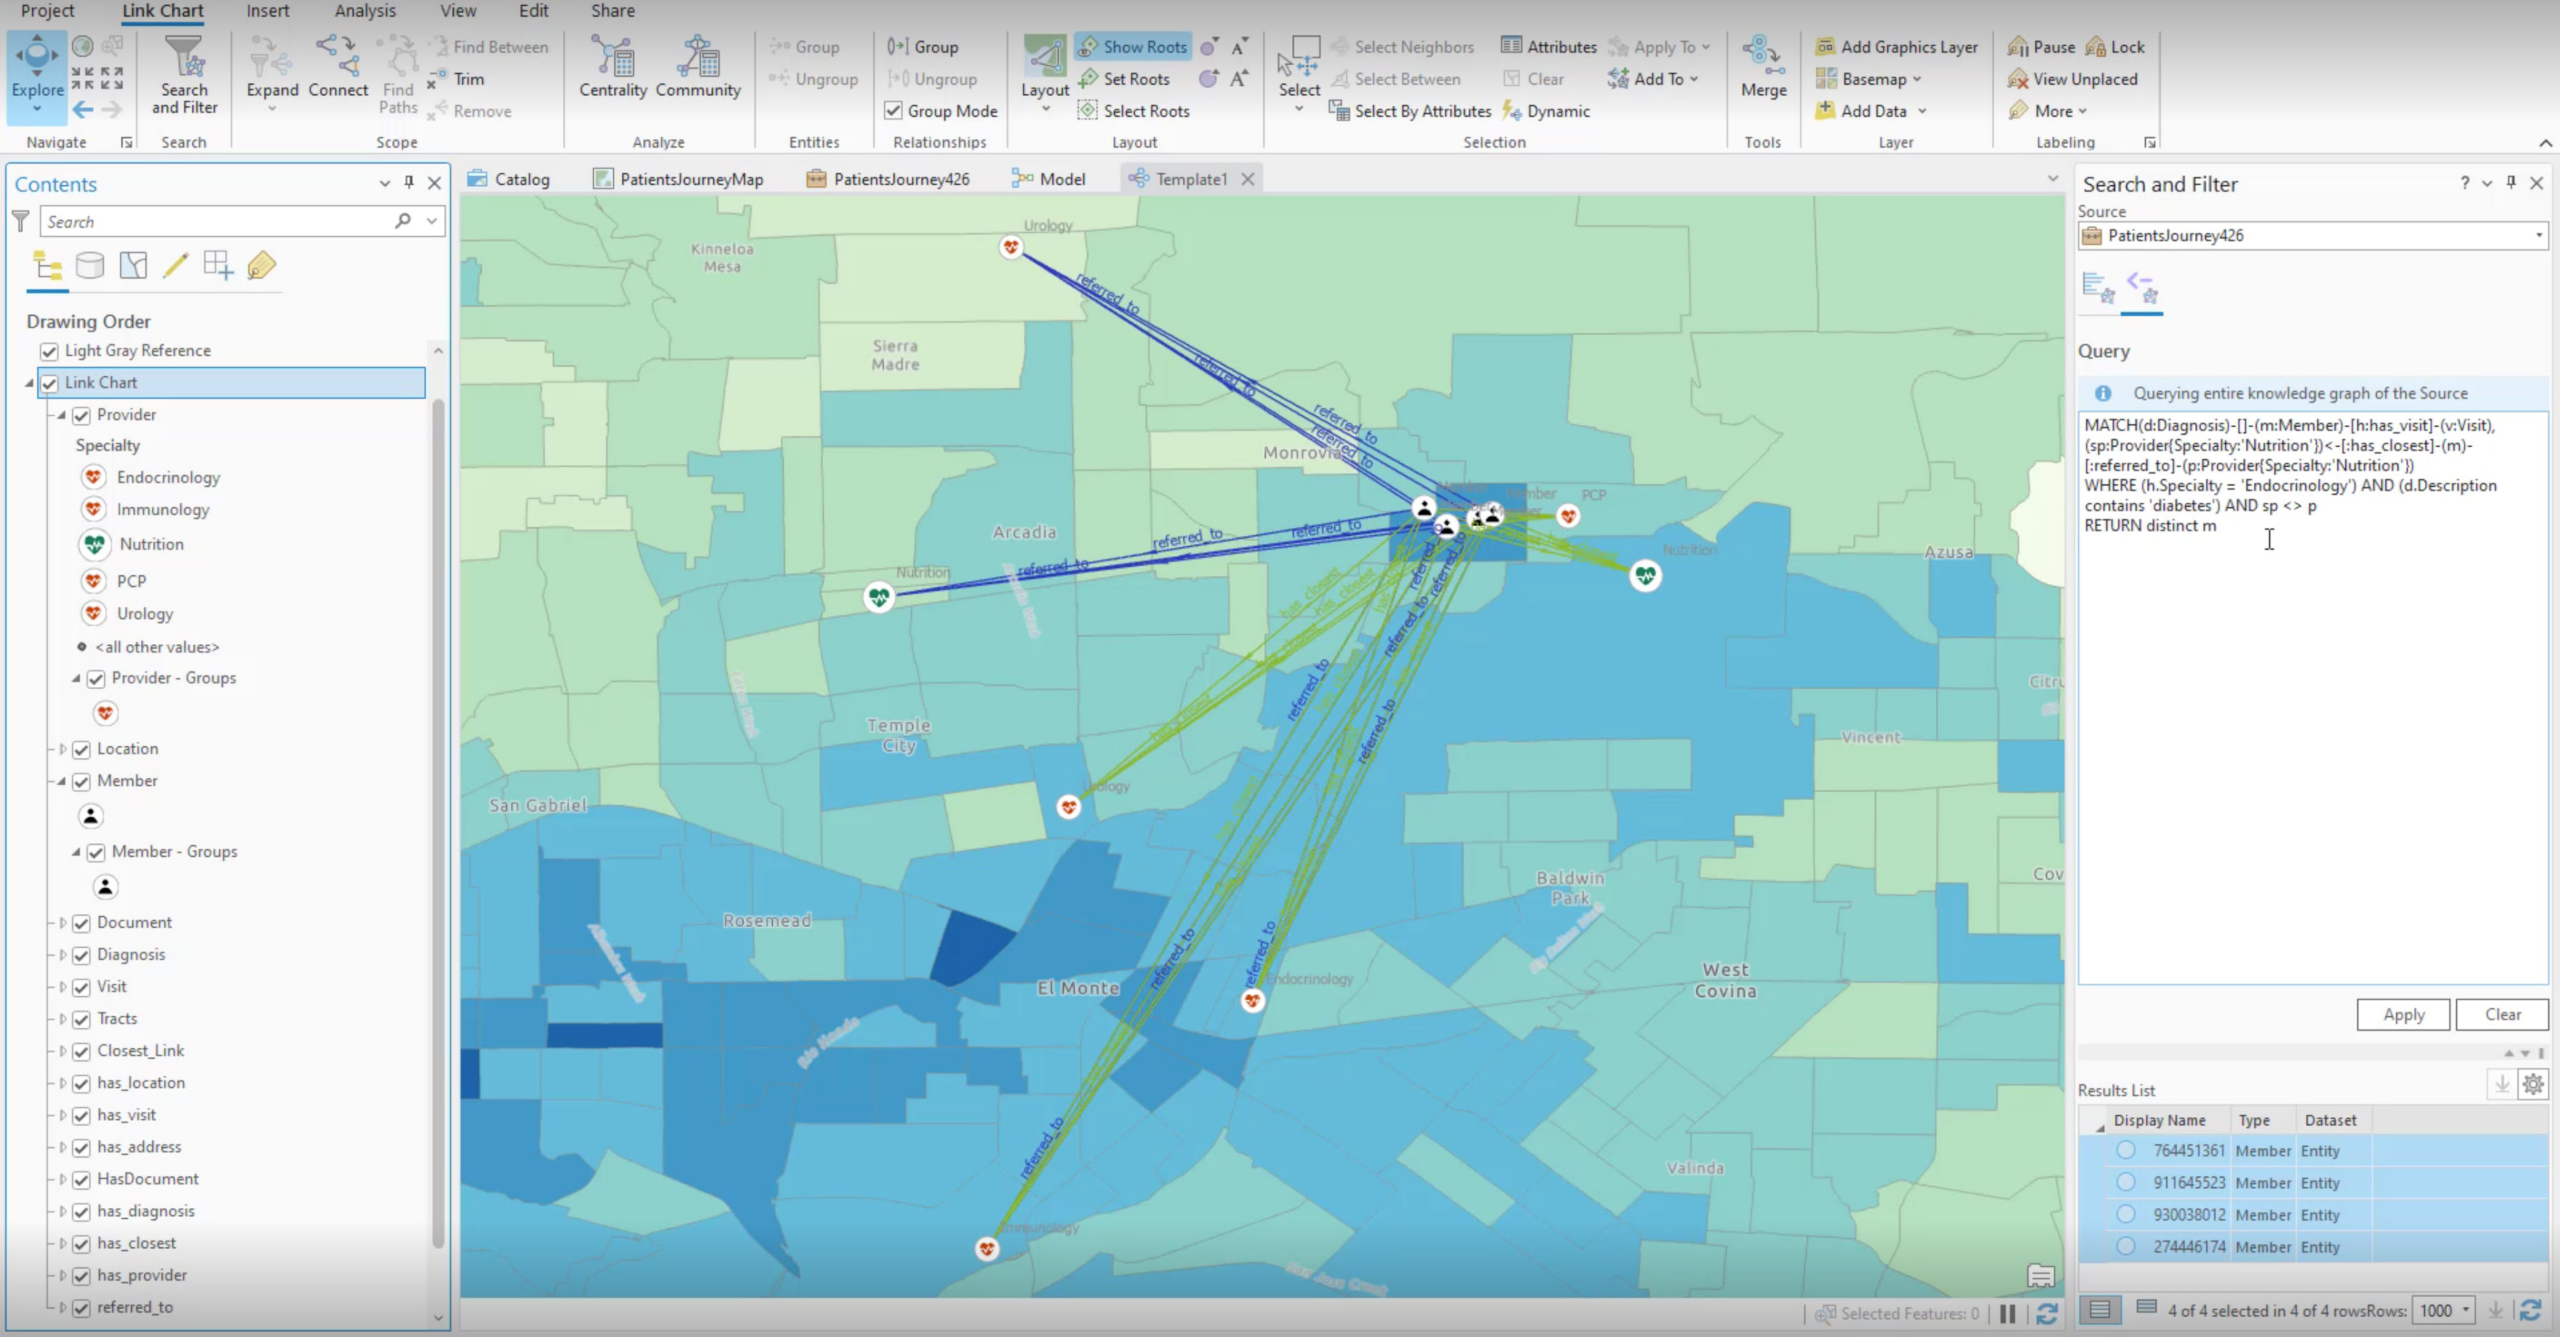
Task: Toggle Group Mode checkbox in Entities
Action: pyautogui.click(x=892, y=110)
